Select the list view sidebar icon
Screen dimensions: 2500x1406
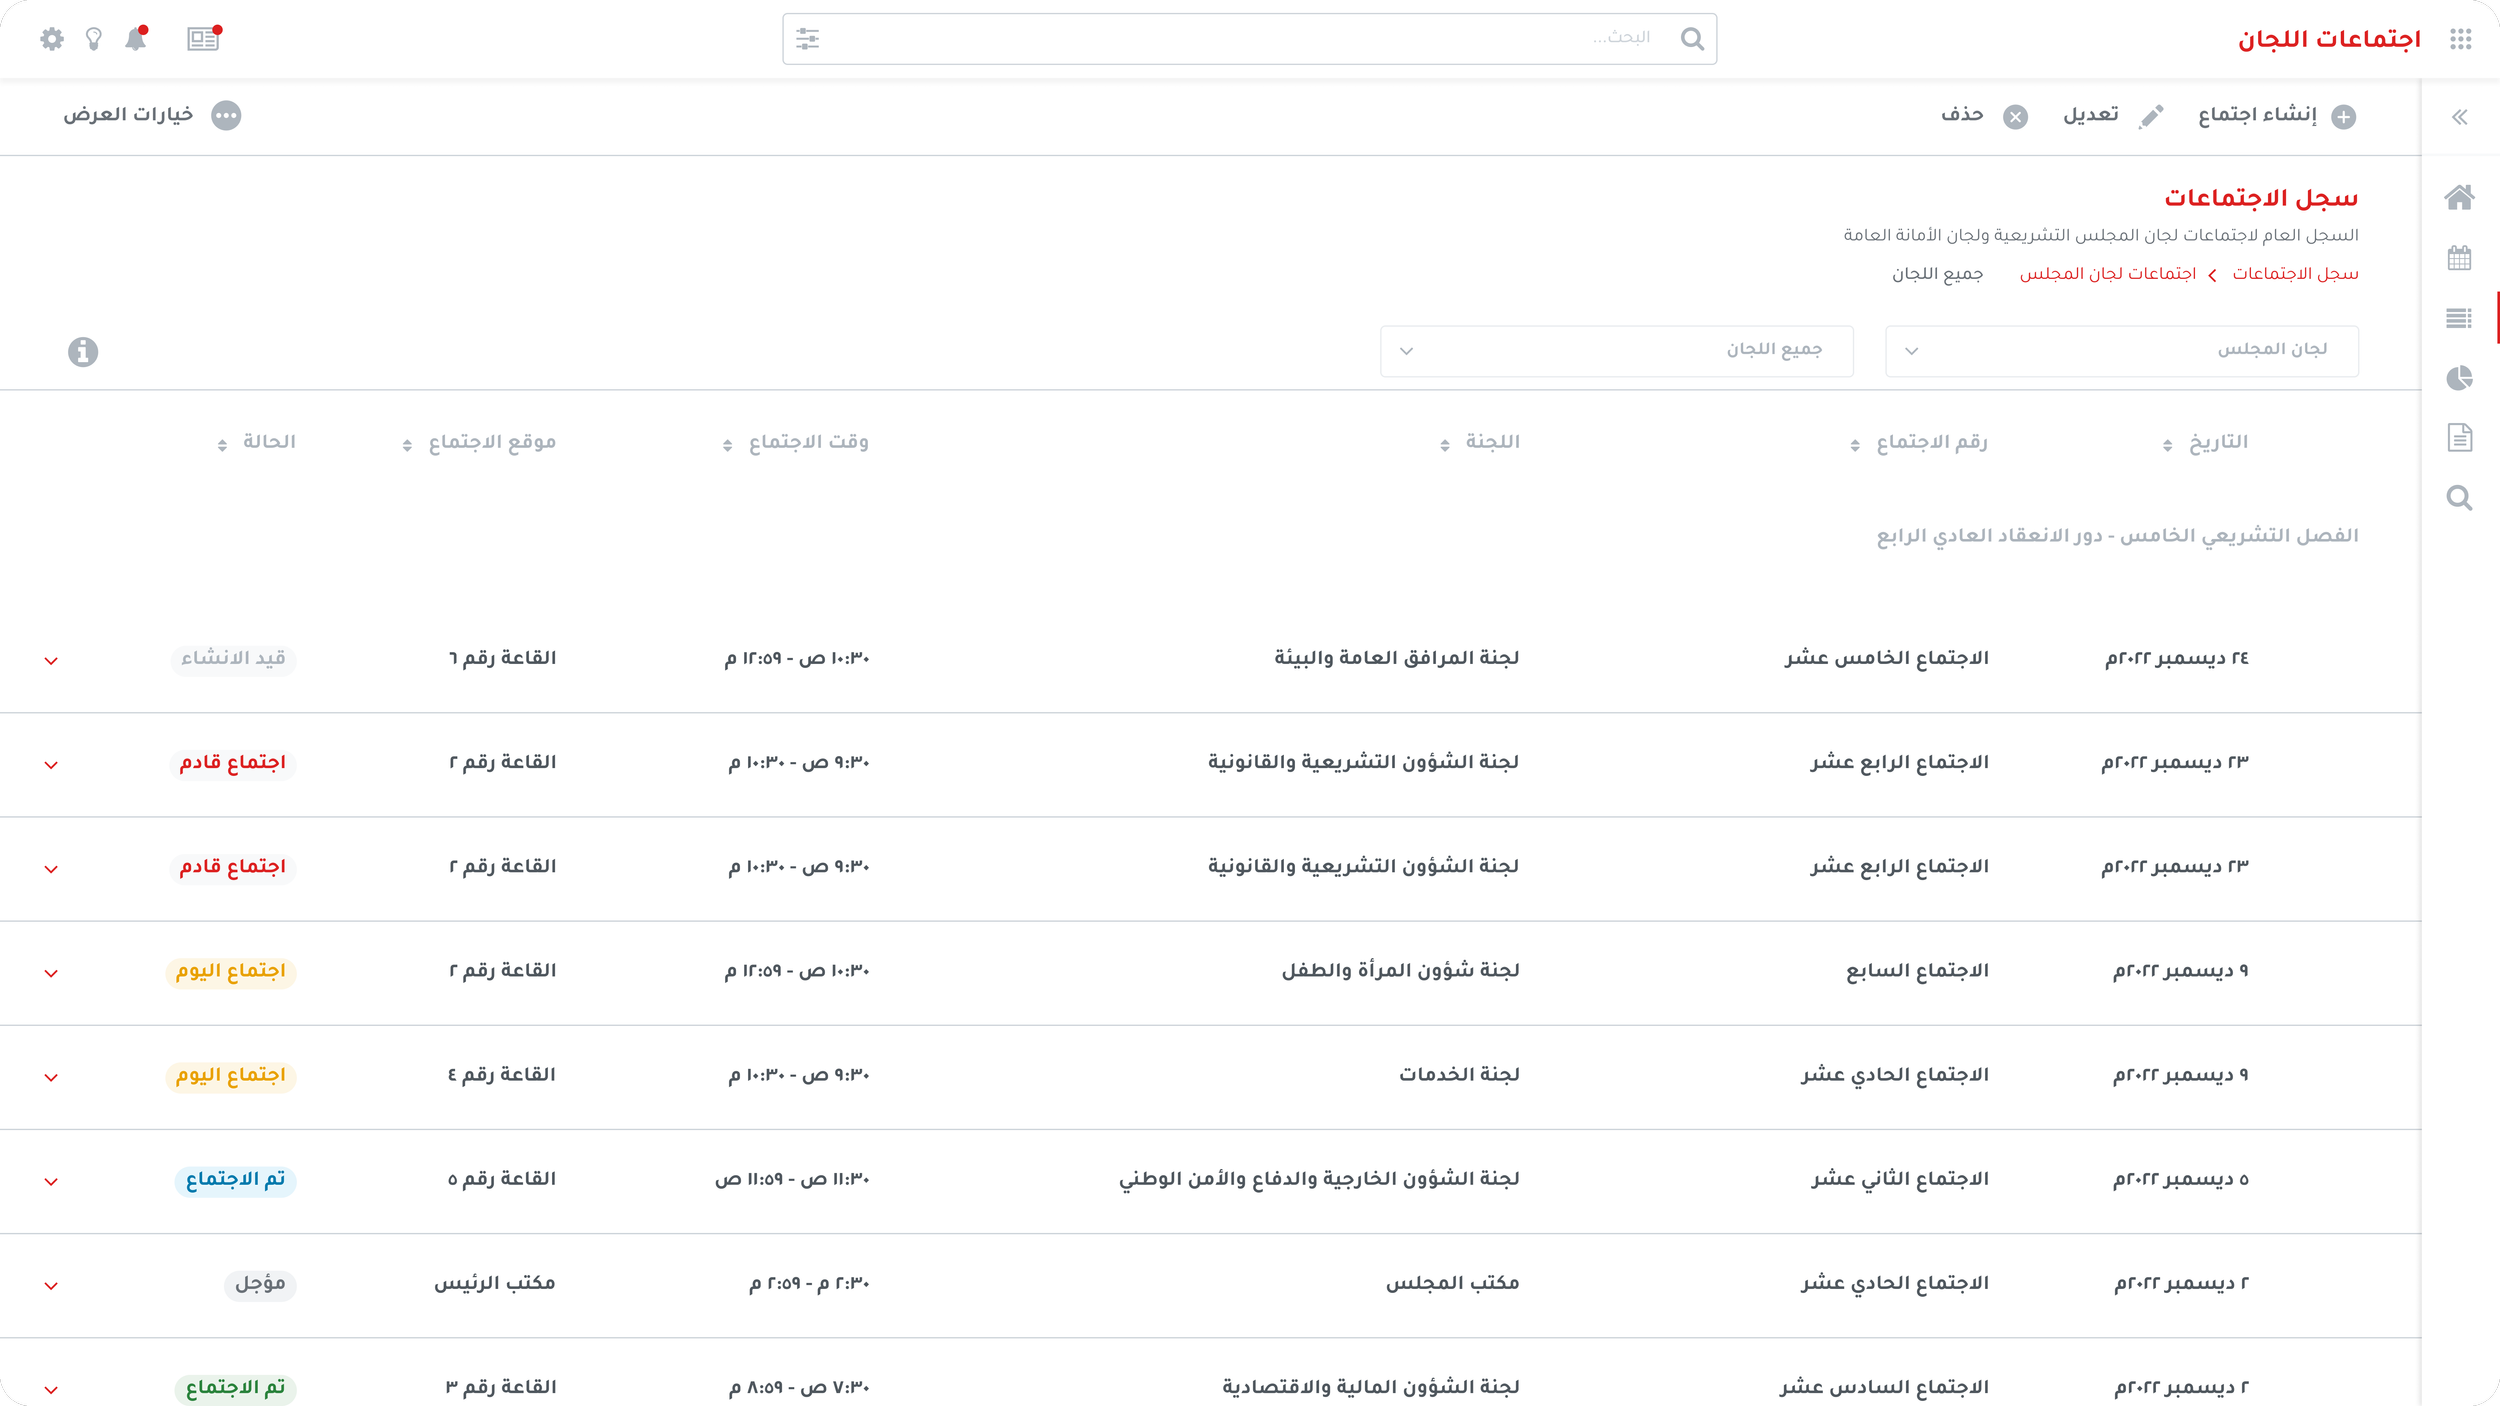[2459, 318]
